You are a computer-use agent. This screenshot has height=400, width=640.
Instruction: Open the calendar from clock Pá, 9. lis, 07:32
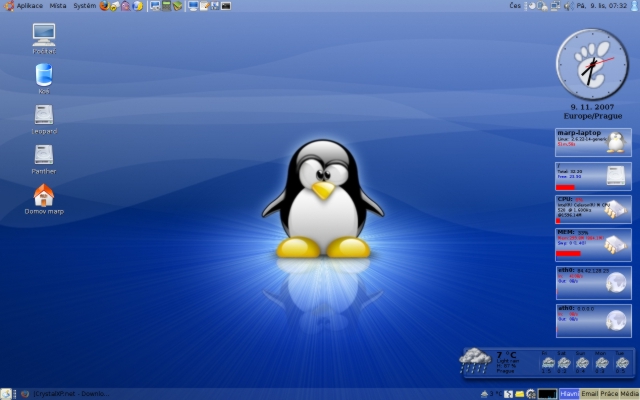point(601,6)
